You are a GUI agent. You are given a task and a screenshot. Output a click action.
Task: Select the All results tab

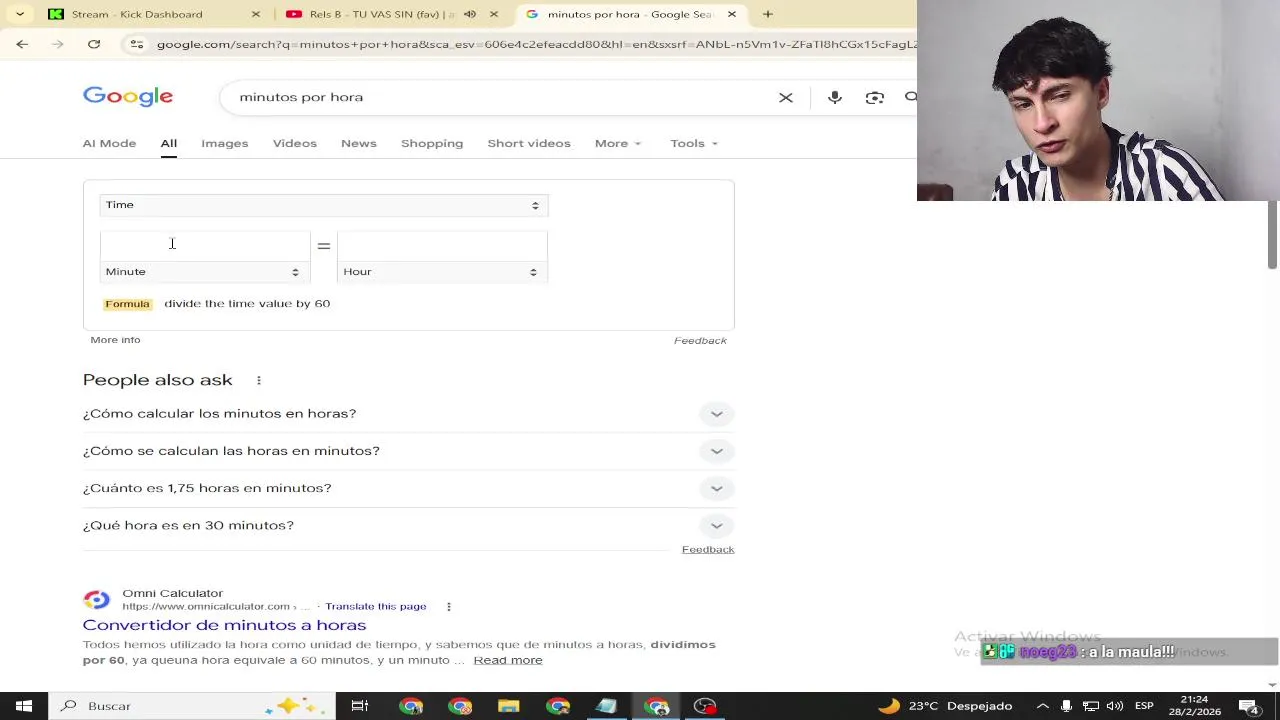pos(169,143)
